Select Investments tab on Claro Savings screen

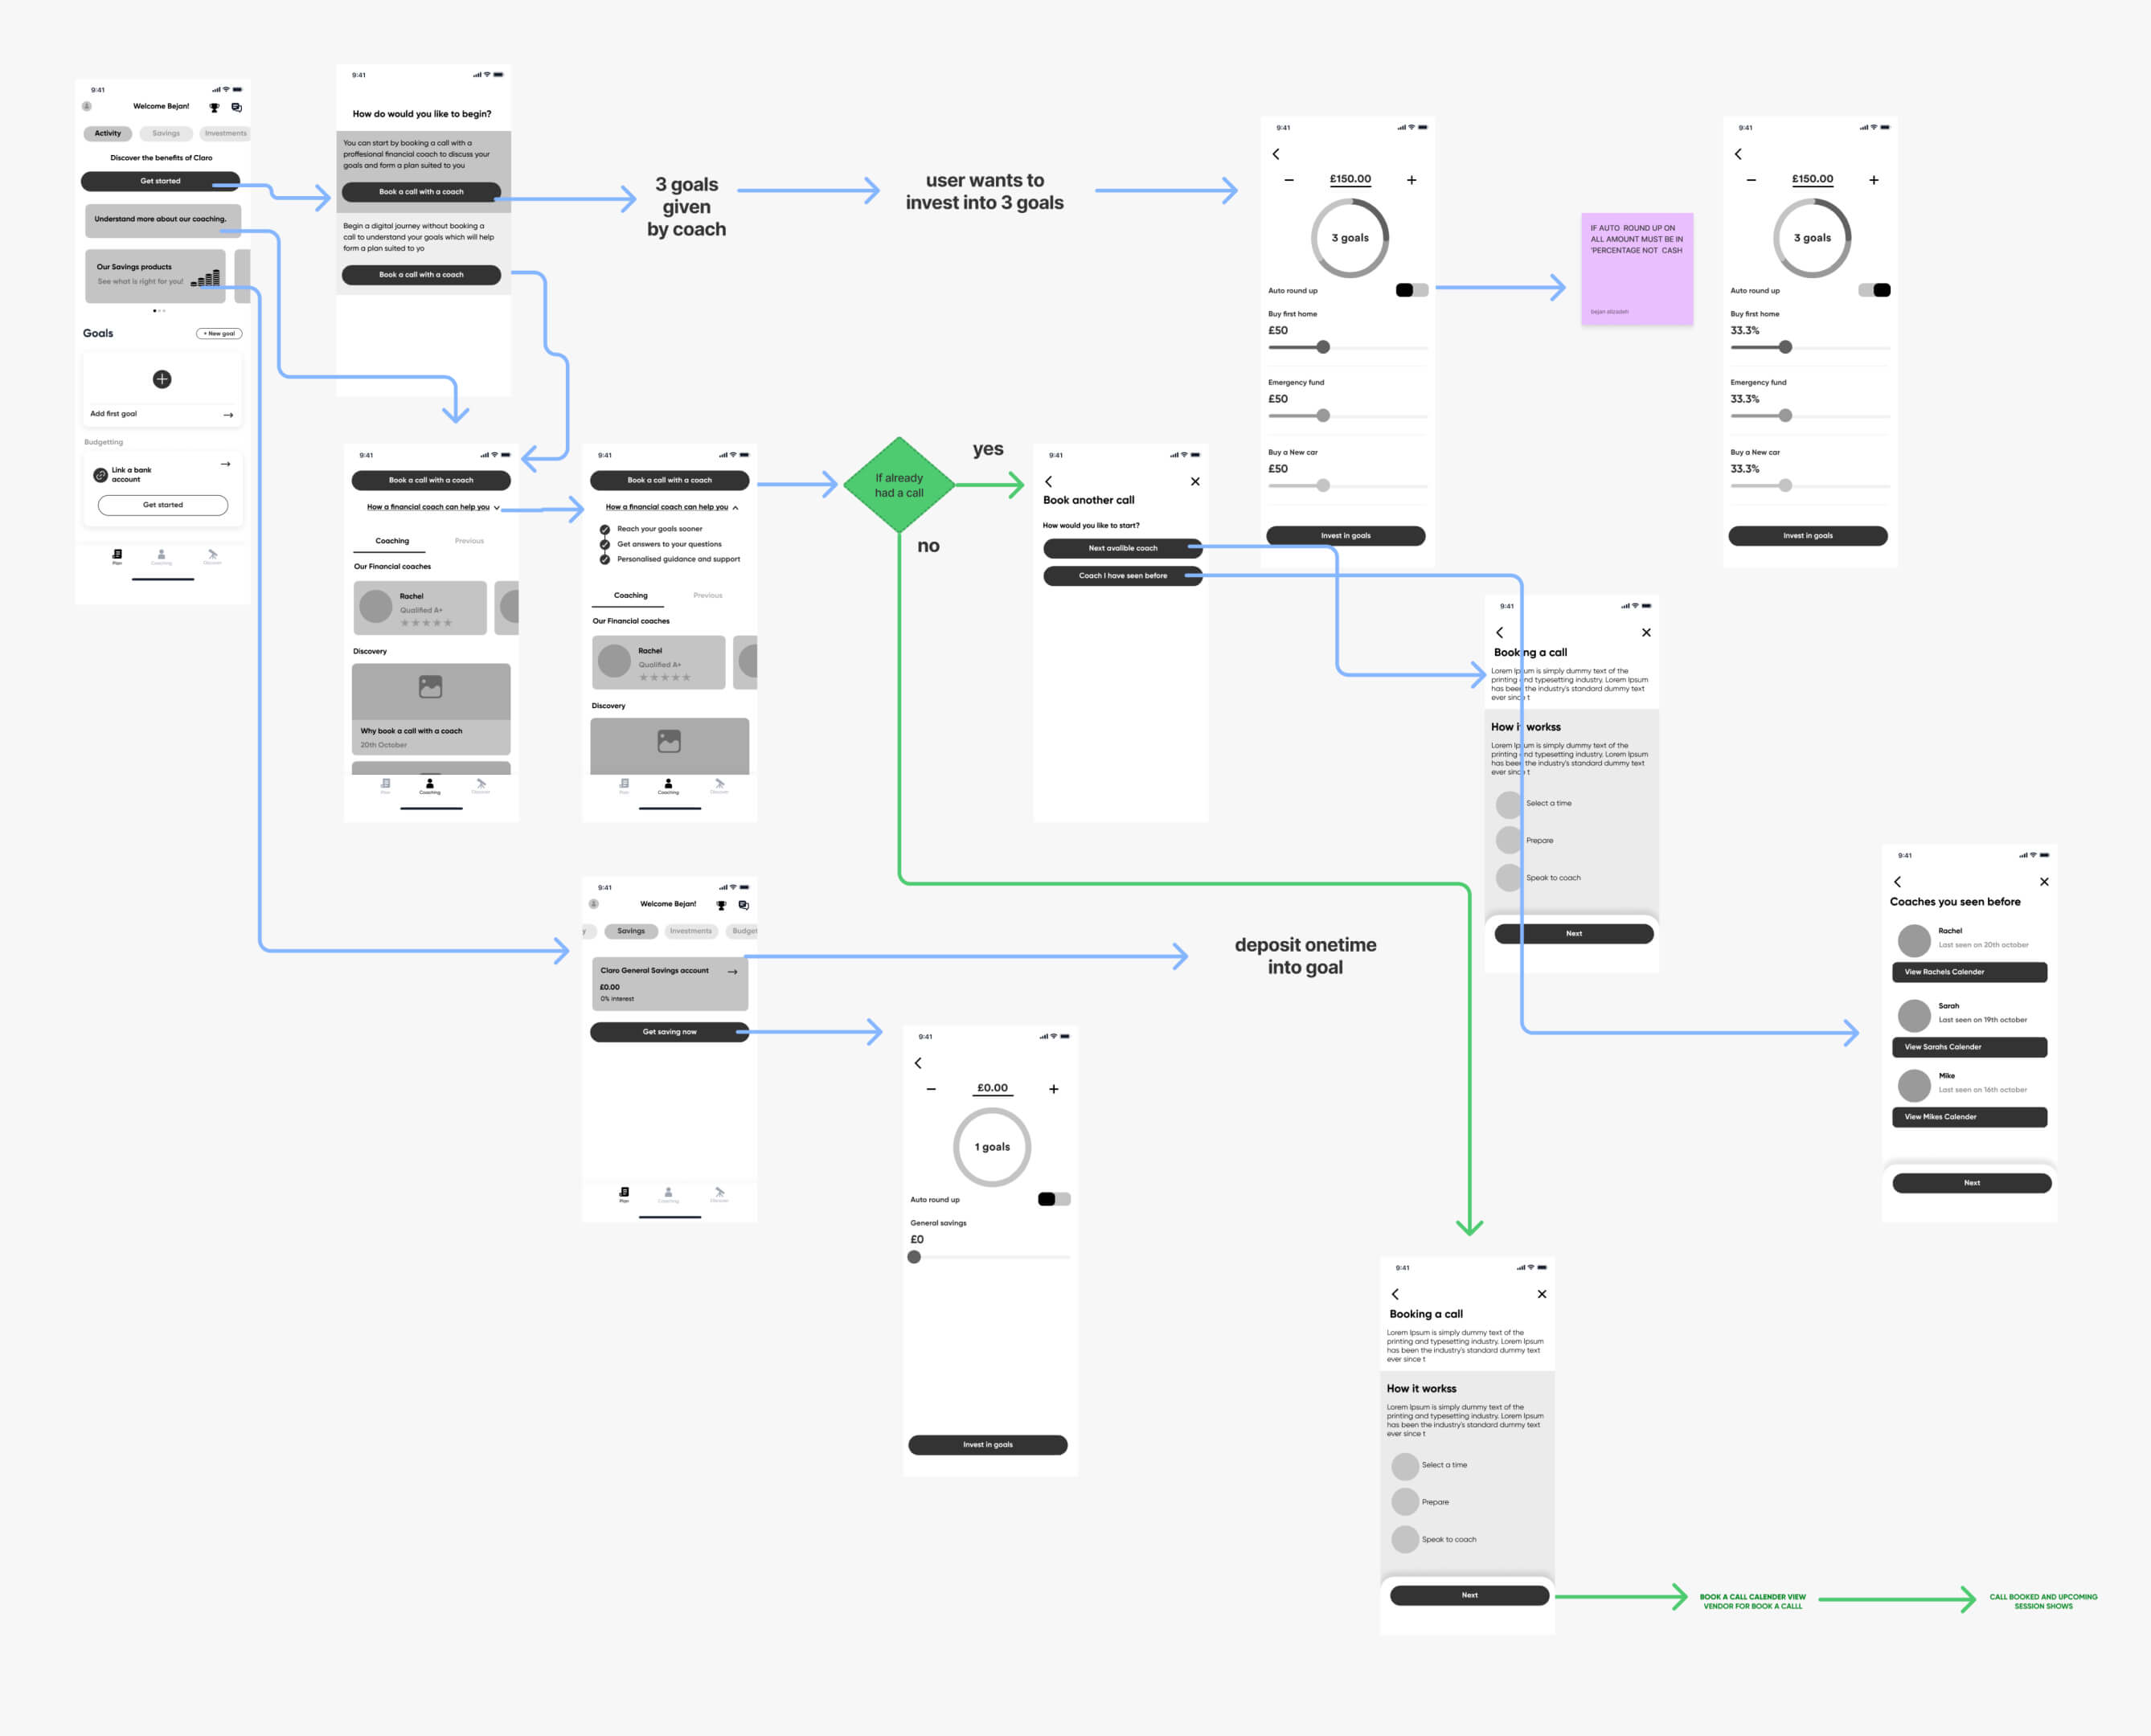point(691,931)
